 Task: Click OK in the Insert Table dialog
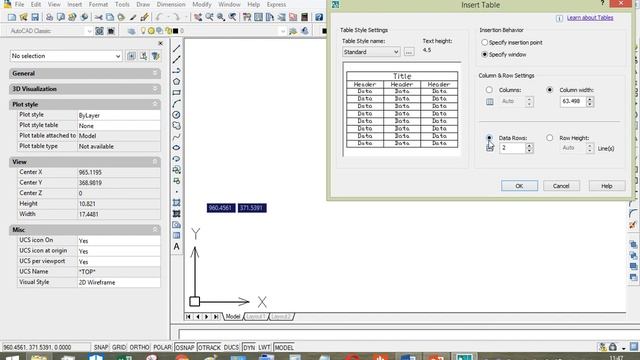pyautogui.click(x=519, y=186)
